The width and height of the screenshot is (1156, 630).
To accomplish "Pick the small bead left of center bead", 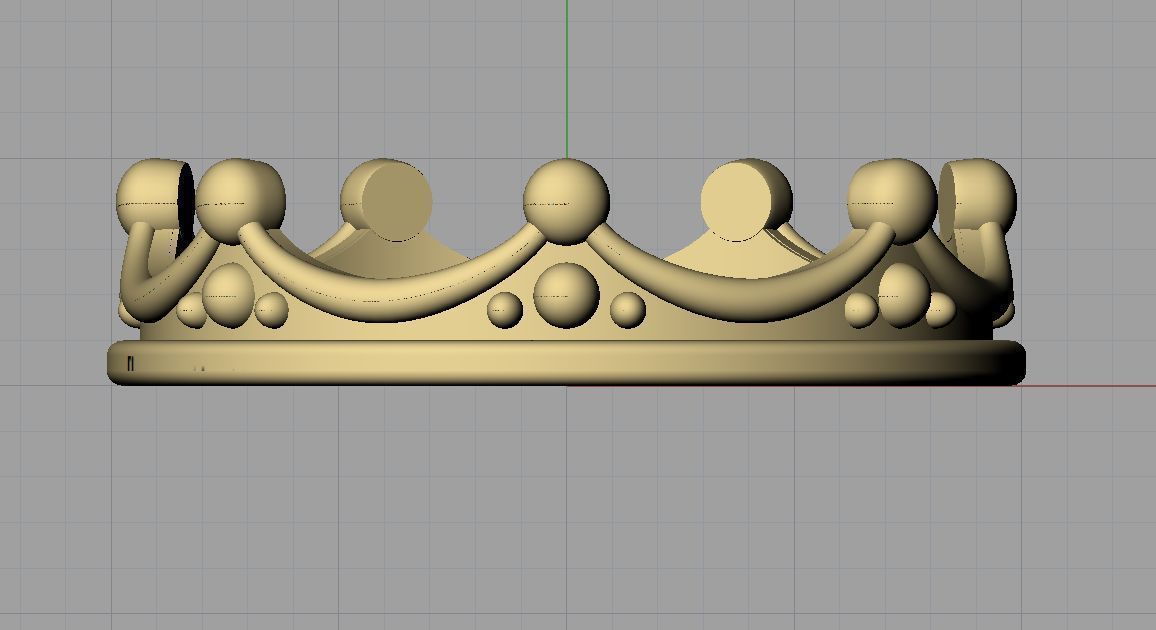I will point(505,309).
